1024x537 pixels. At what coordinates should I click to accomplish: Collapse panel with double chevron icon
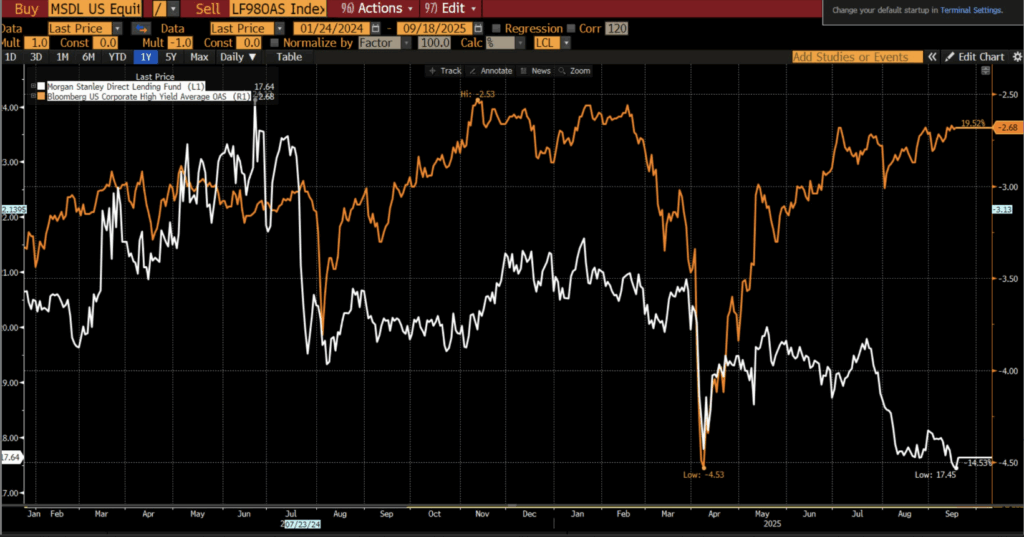[x=934, y=57]
